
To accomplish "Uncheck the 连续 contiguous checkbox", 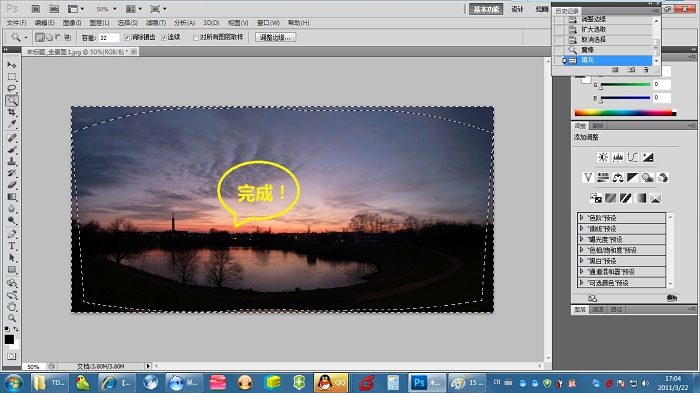I will click(163, 38).
